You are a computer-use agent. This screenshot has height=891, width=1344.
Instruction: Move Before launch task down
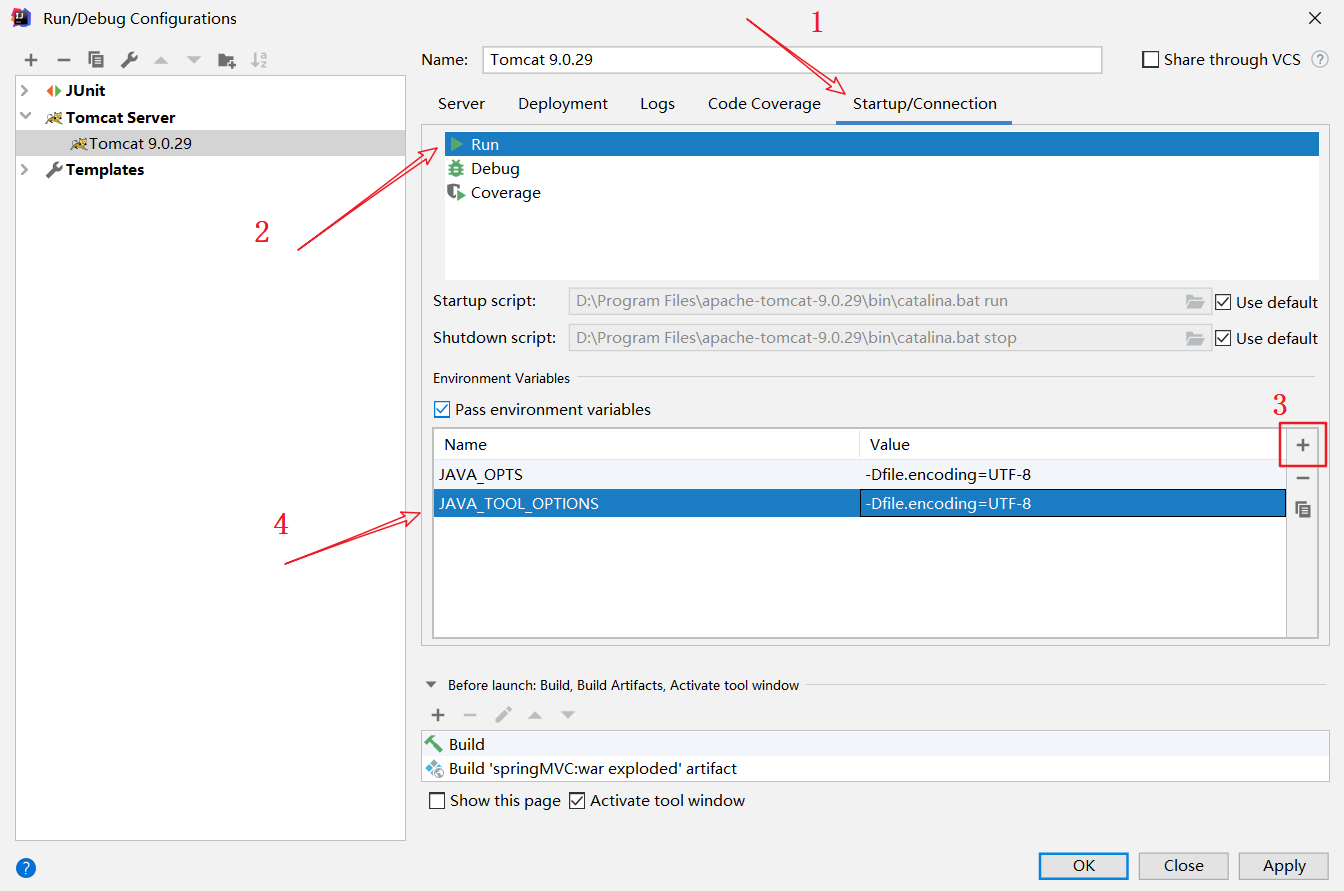pyautogui.click(x=568, y=715)
